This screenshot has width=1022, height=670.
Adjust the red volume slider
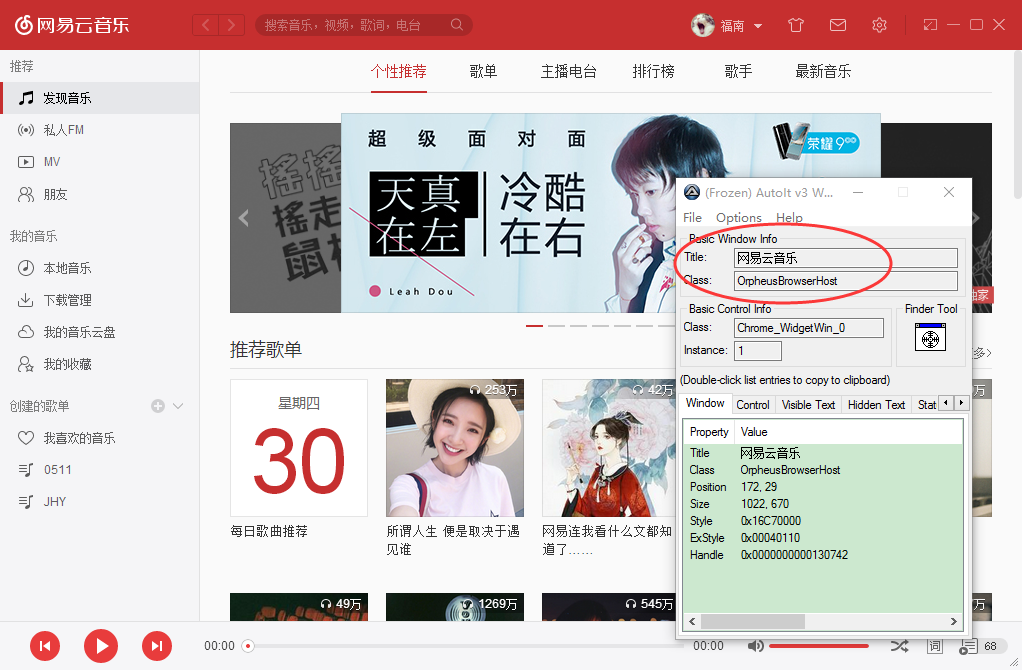click(819, 646)
